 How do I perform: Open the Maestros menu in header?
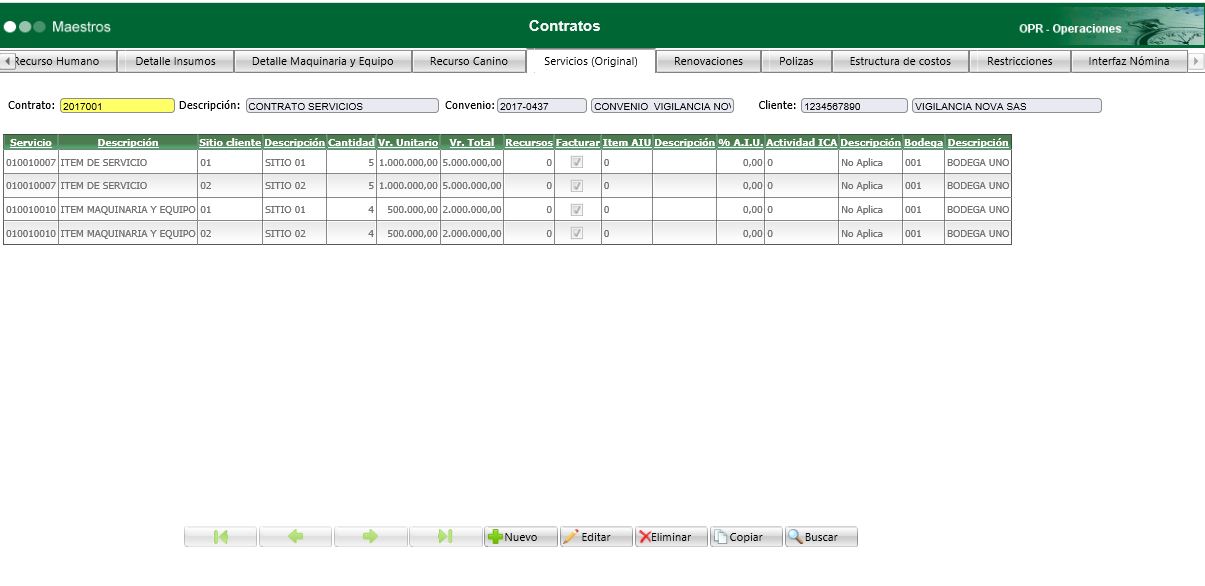[x=81, y=26]
